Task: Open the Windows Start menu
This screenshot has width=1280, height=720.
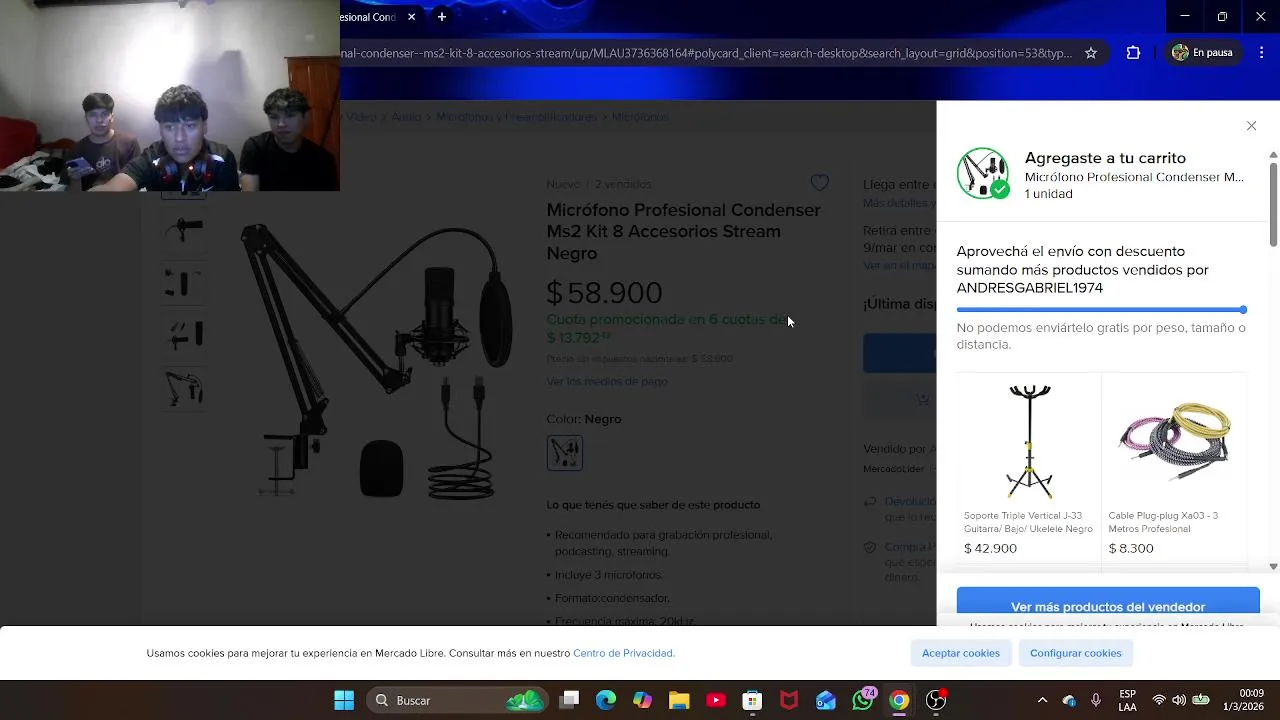Action: (344, 700)
